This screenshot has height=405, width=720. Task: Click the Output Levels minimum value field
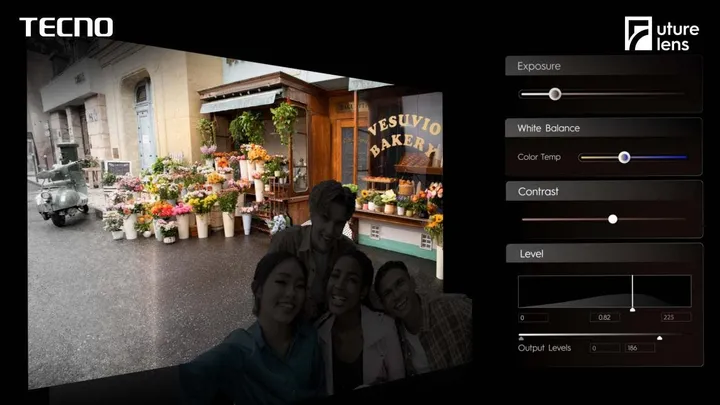[604, 348]
